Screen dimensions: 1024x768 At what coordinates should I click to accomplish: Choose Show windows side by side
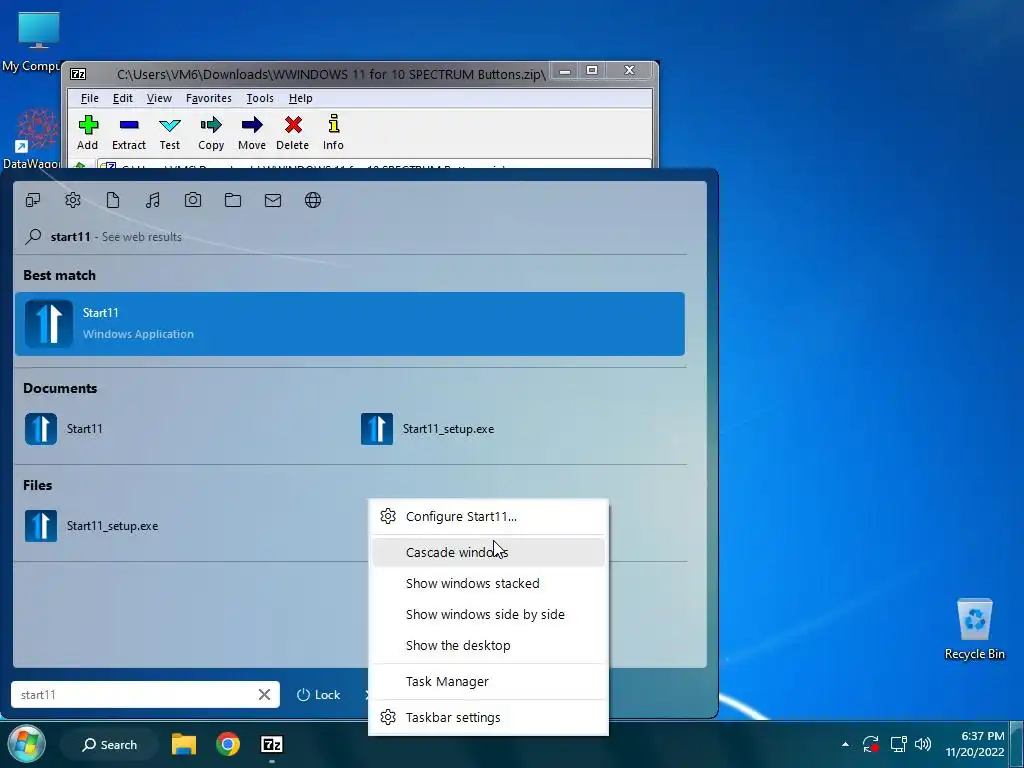488,615
